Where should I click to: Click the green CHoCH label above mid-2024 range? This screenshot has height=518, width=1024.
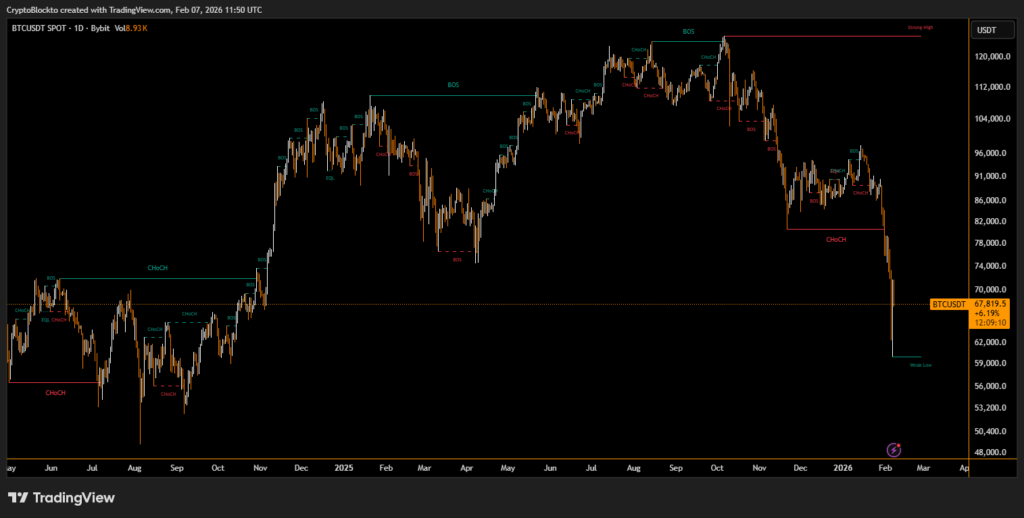157,268
